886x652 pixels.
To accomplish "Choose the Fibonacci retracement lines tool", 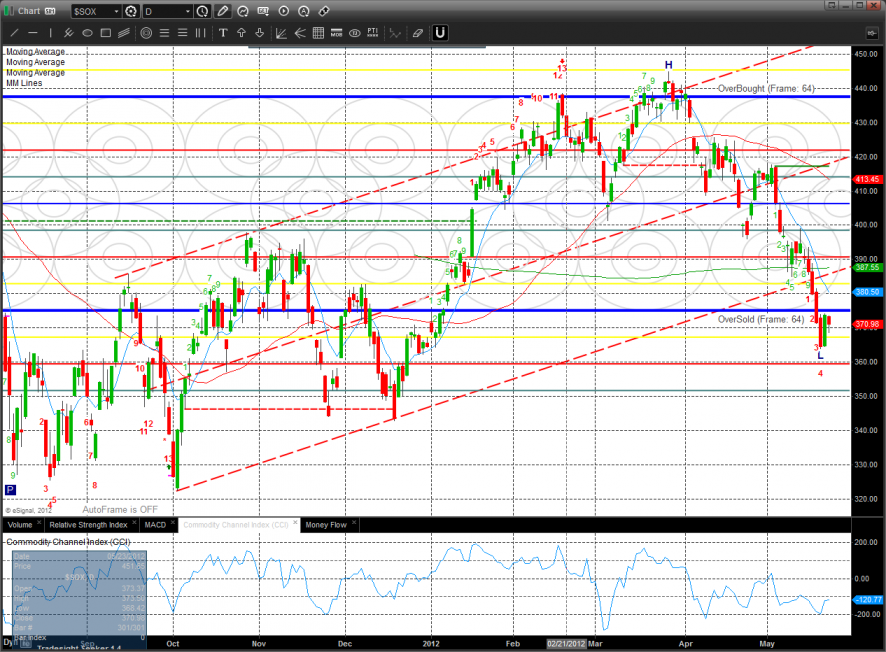I will pyautogui.click(x=164, y=33).
